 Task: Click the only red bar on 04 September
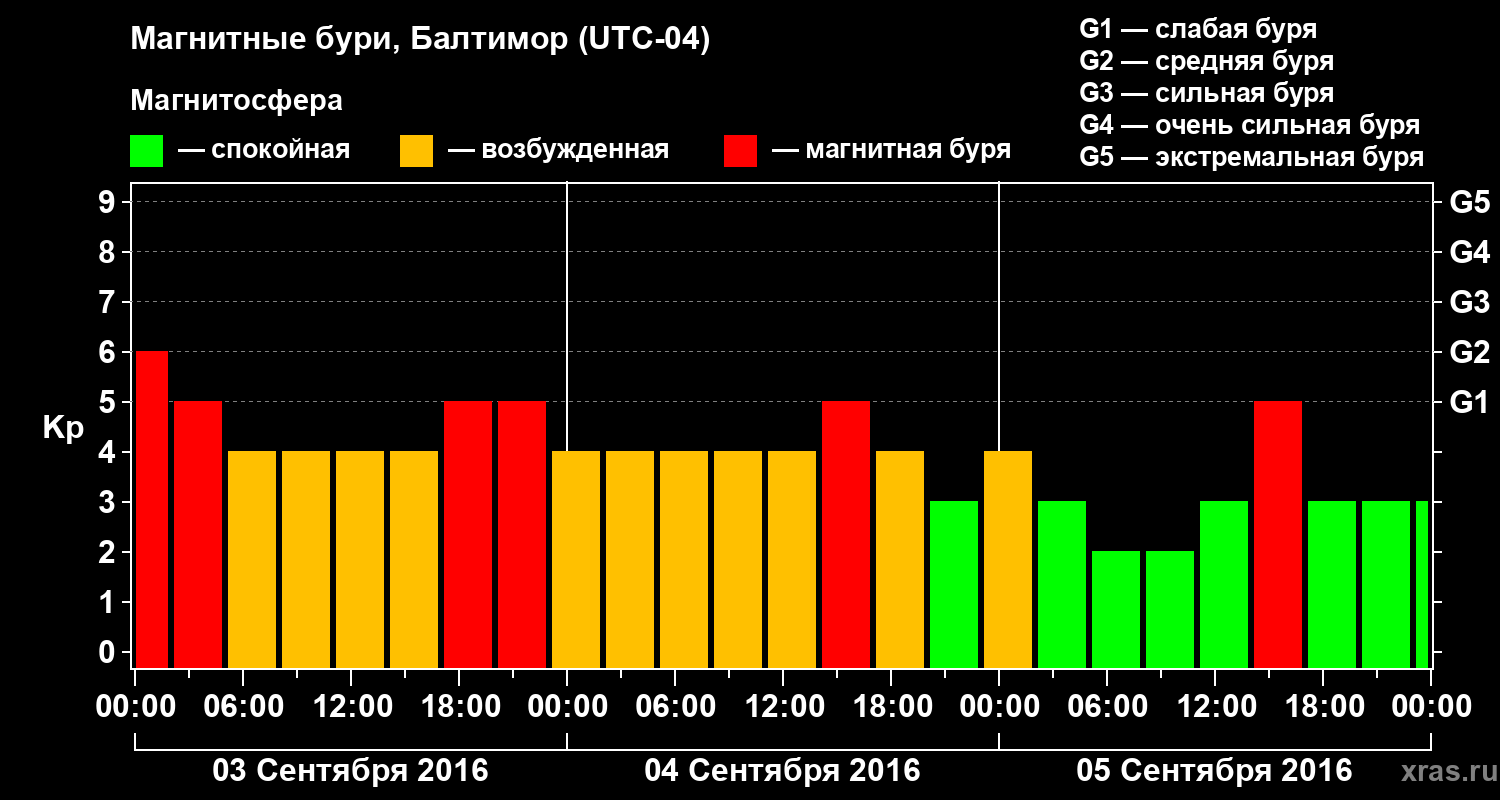pyautogui.click(x=846, y=535)
